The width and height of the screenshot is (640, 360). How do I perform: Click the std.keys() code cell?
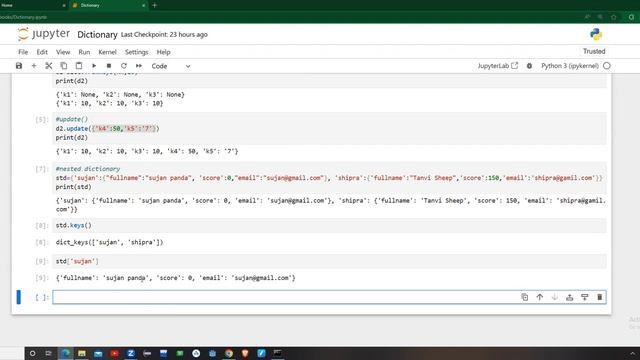[329, 225]
